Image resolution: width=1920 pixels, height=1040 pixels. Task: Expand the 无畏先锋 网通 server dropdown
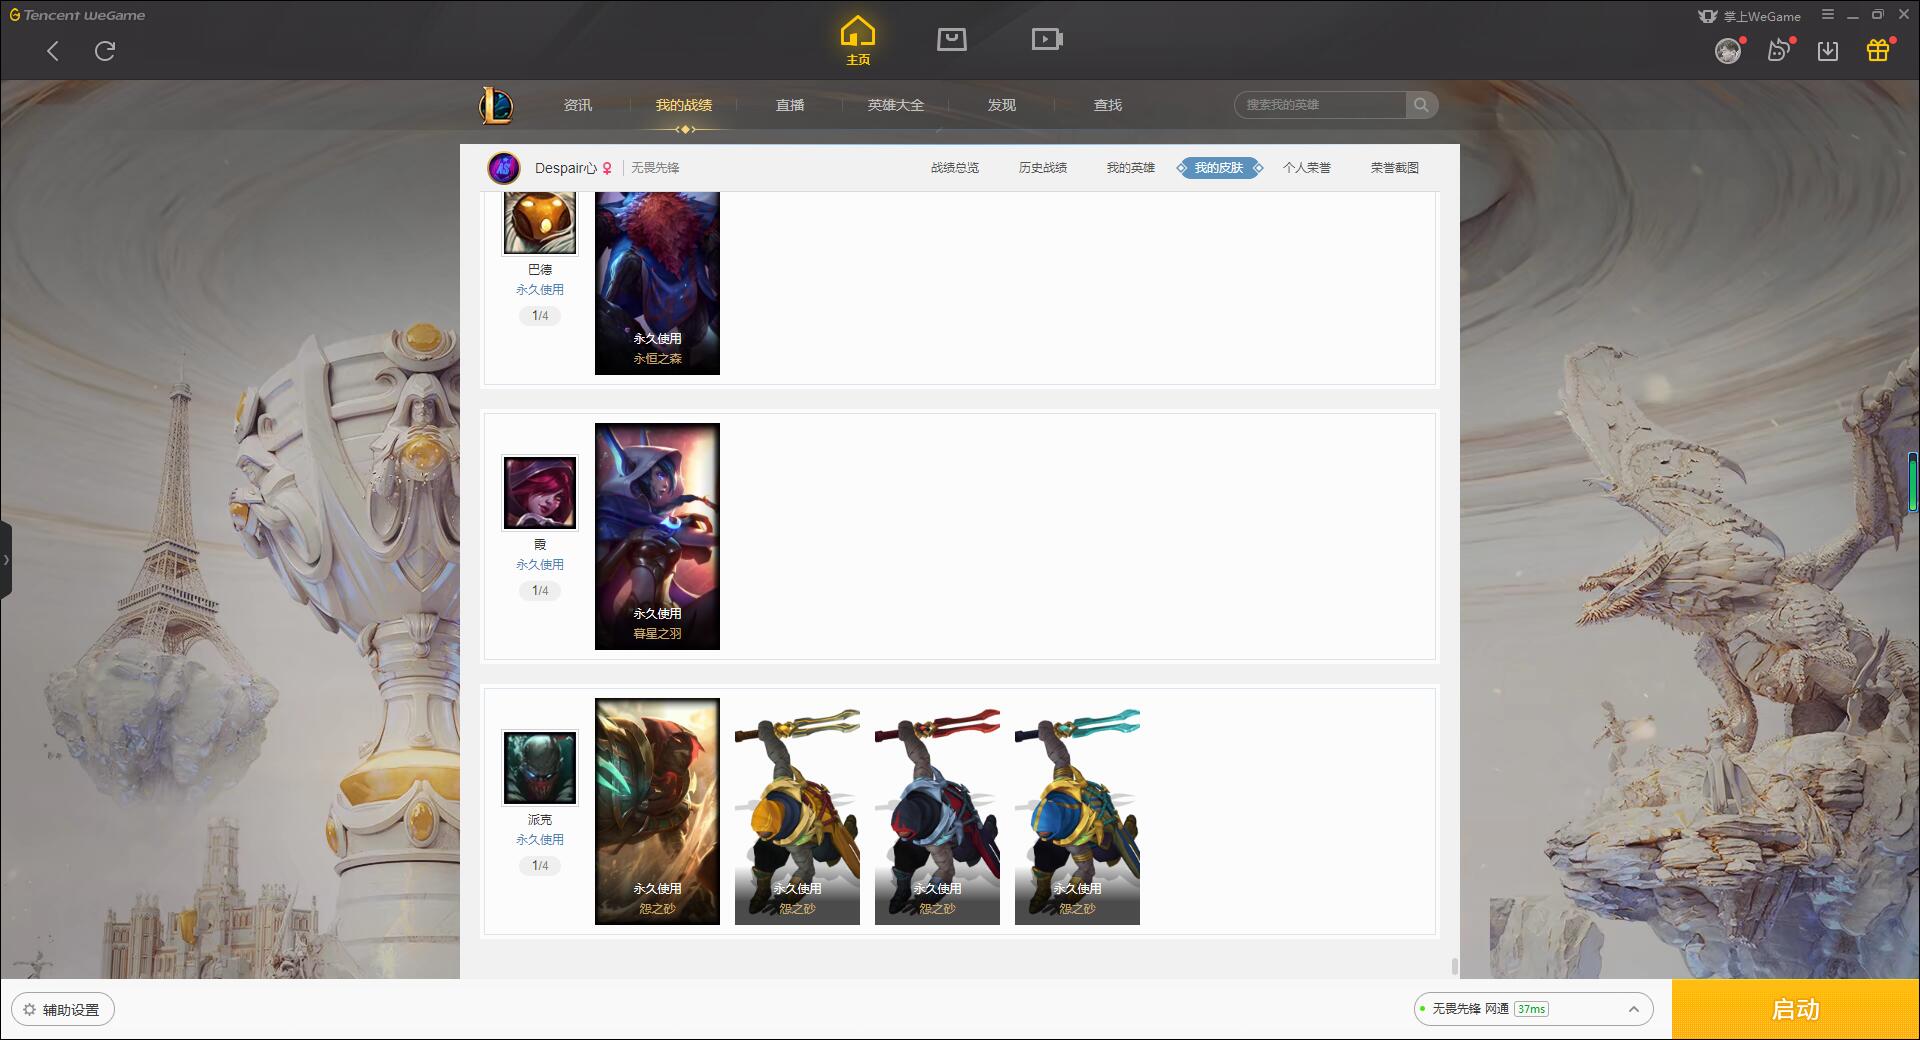[1532, 1009]
